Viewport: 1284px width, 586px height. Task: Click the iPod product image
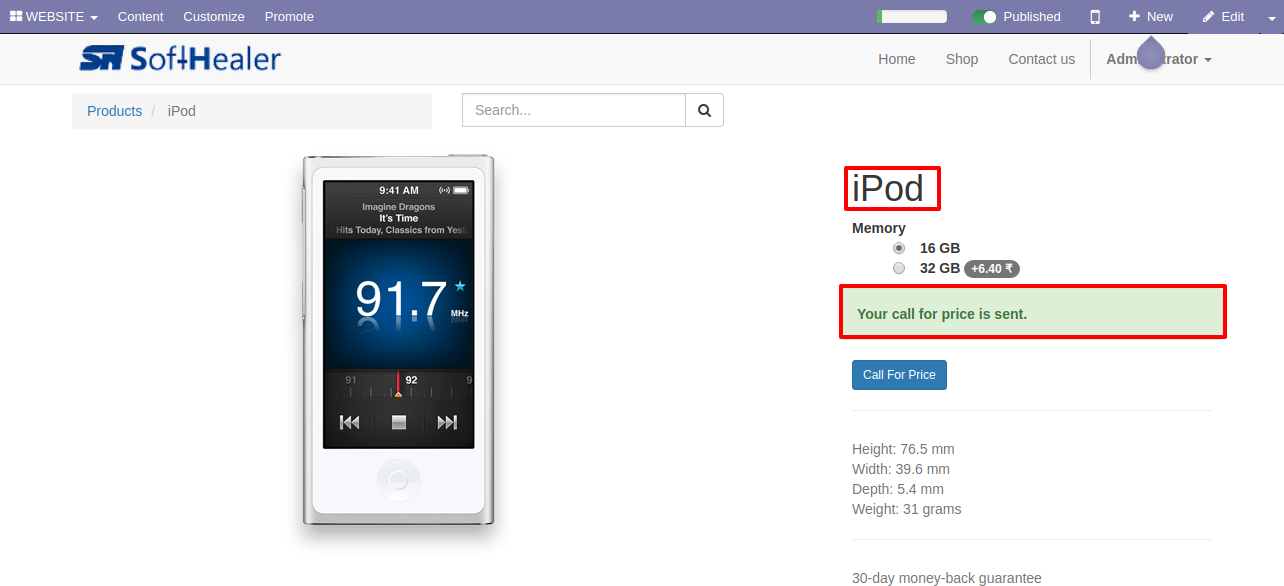pyautogui.click(x=398, y=342)
